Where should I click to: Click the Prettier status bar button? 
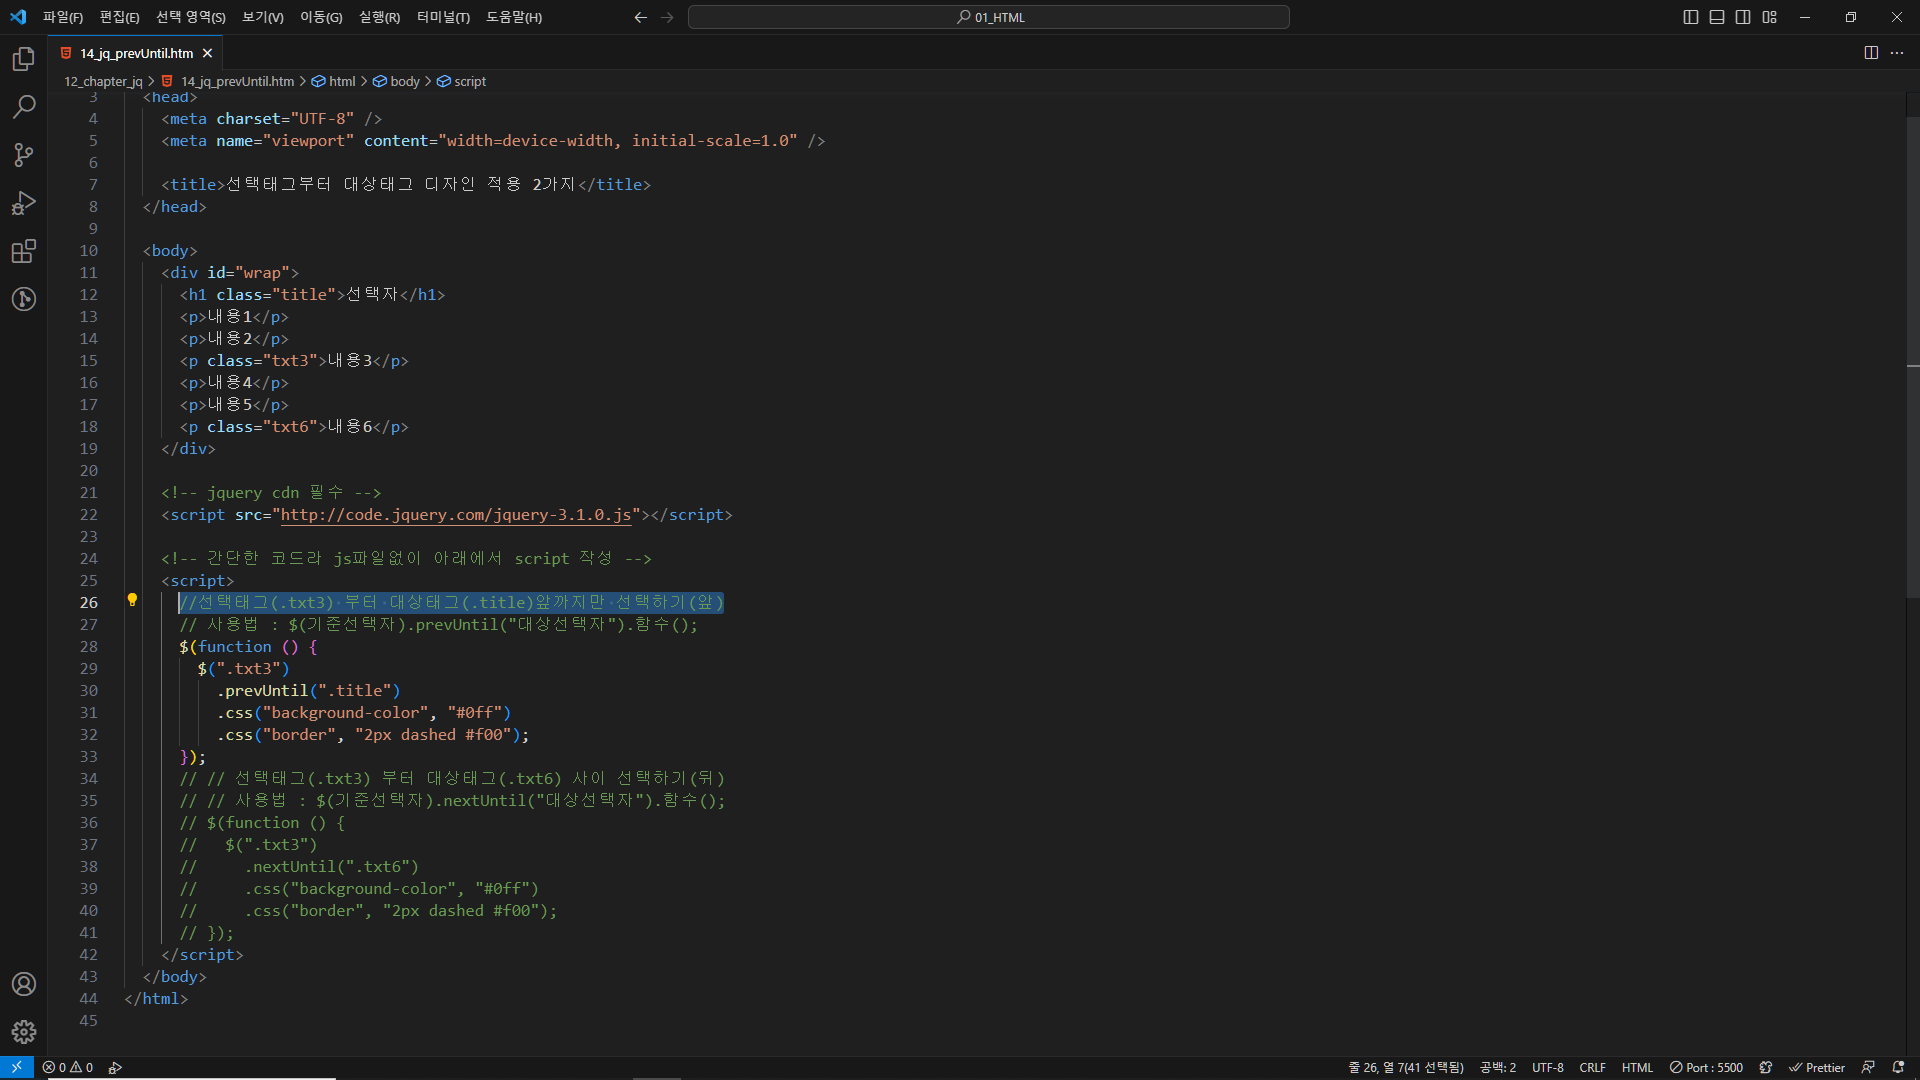click(x=1817, y=1067)
